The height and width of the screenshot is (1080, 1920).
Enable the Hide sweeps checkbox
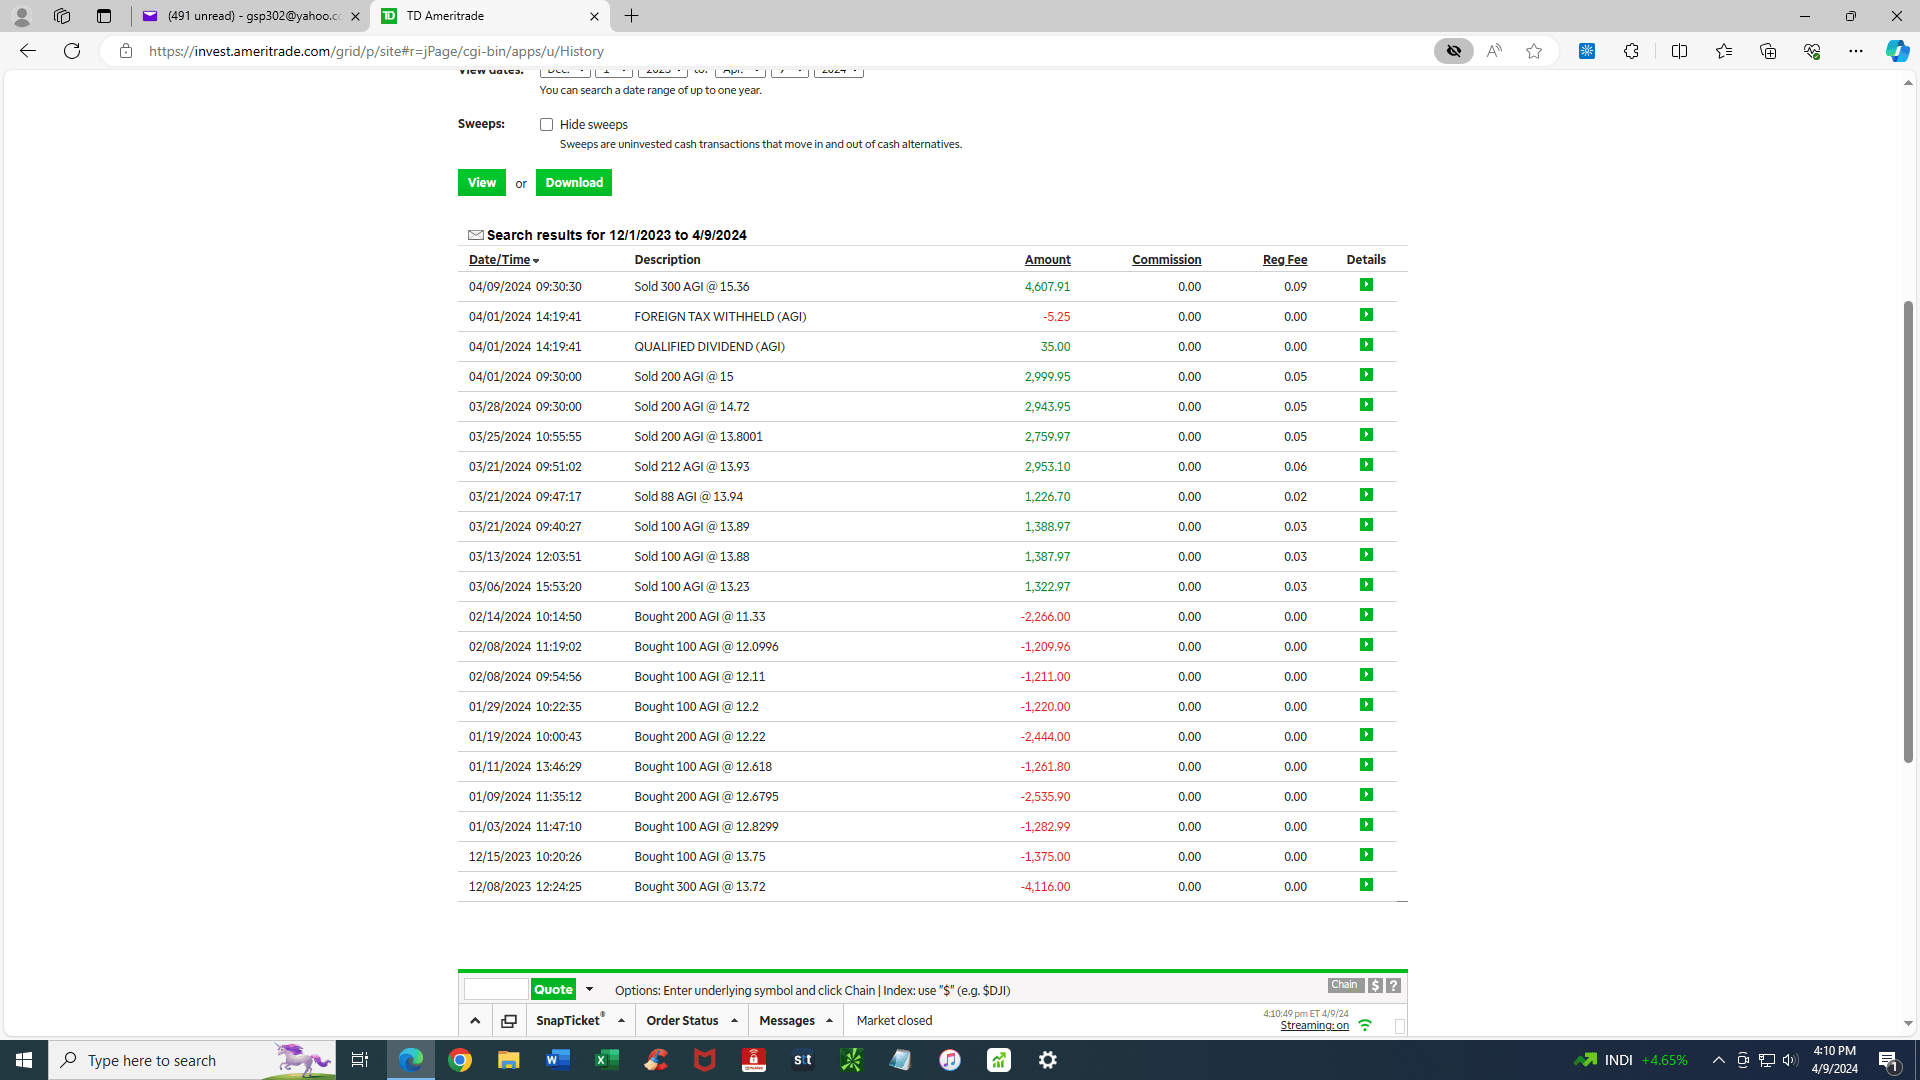[x=546, y=125]
